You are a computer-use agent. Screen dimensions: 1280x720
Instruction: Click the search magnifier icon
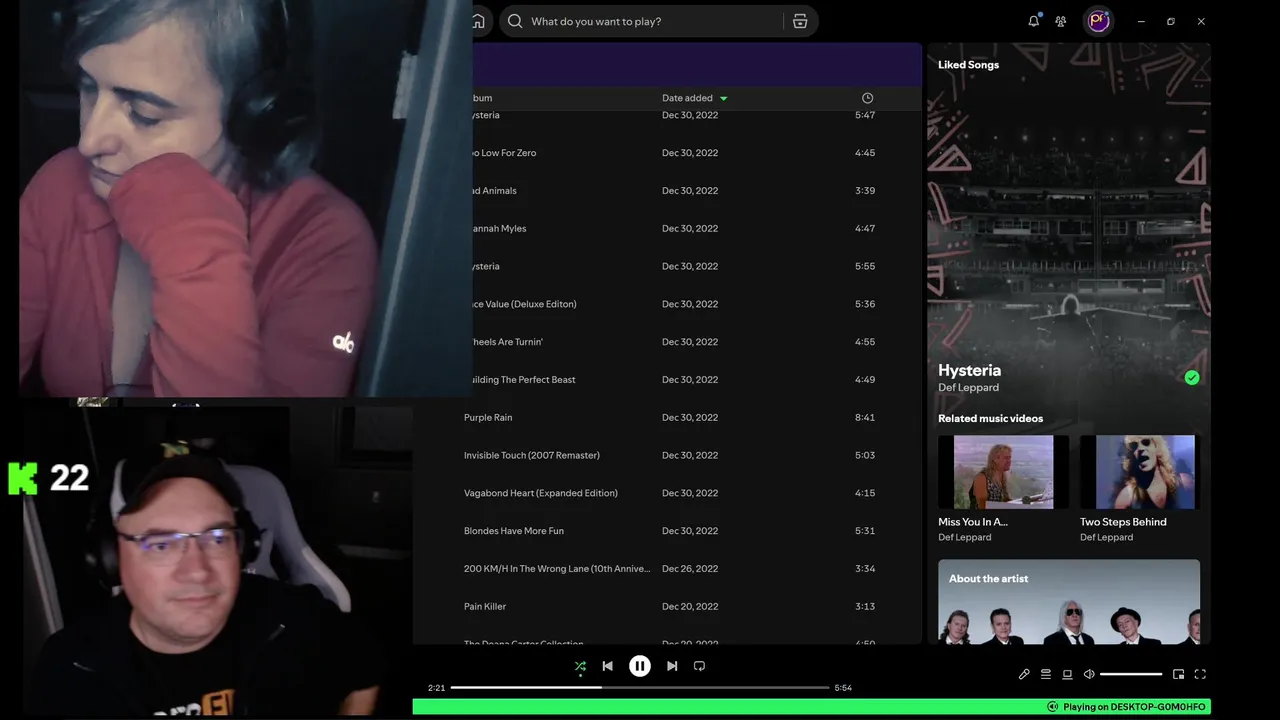tap(515, 21)
